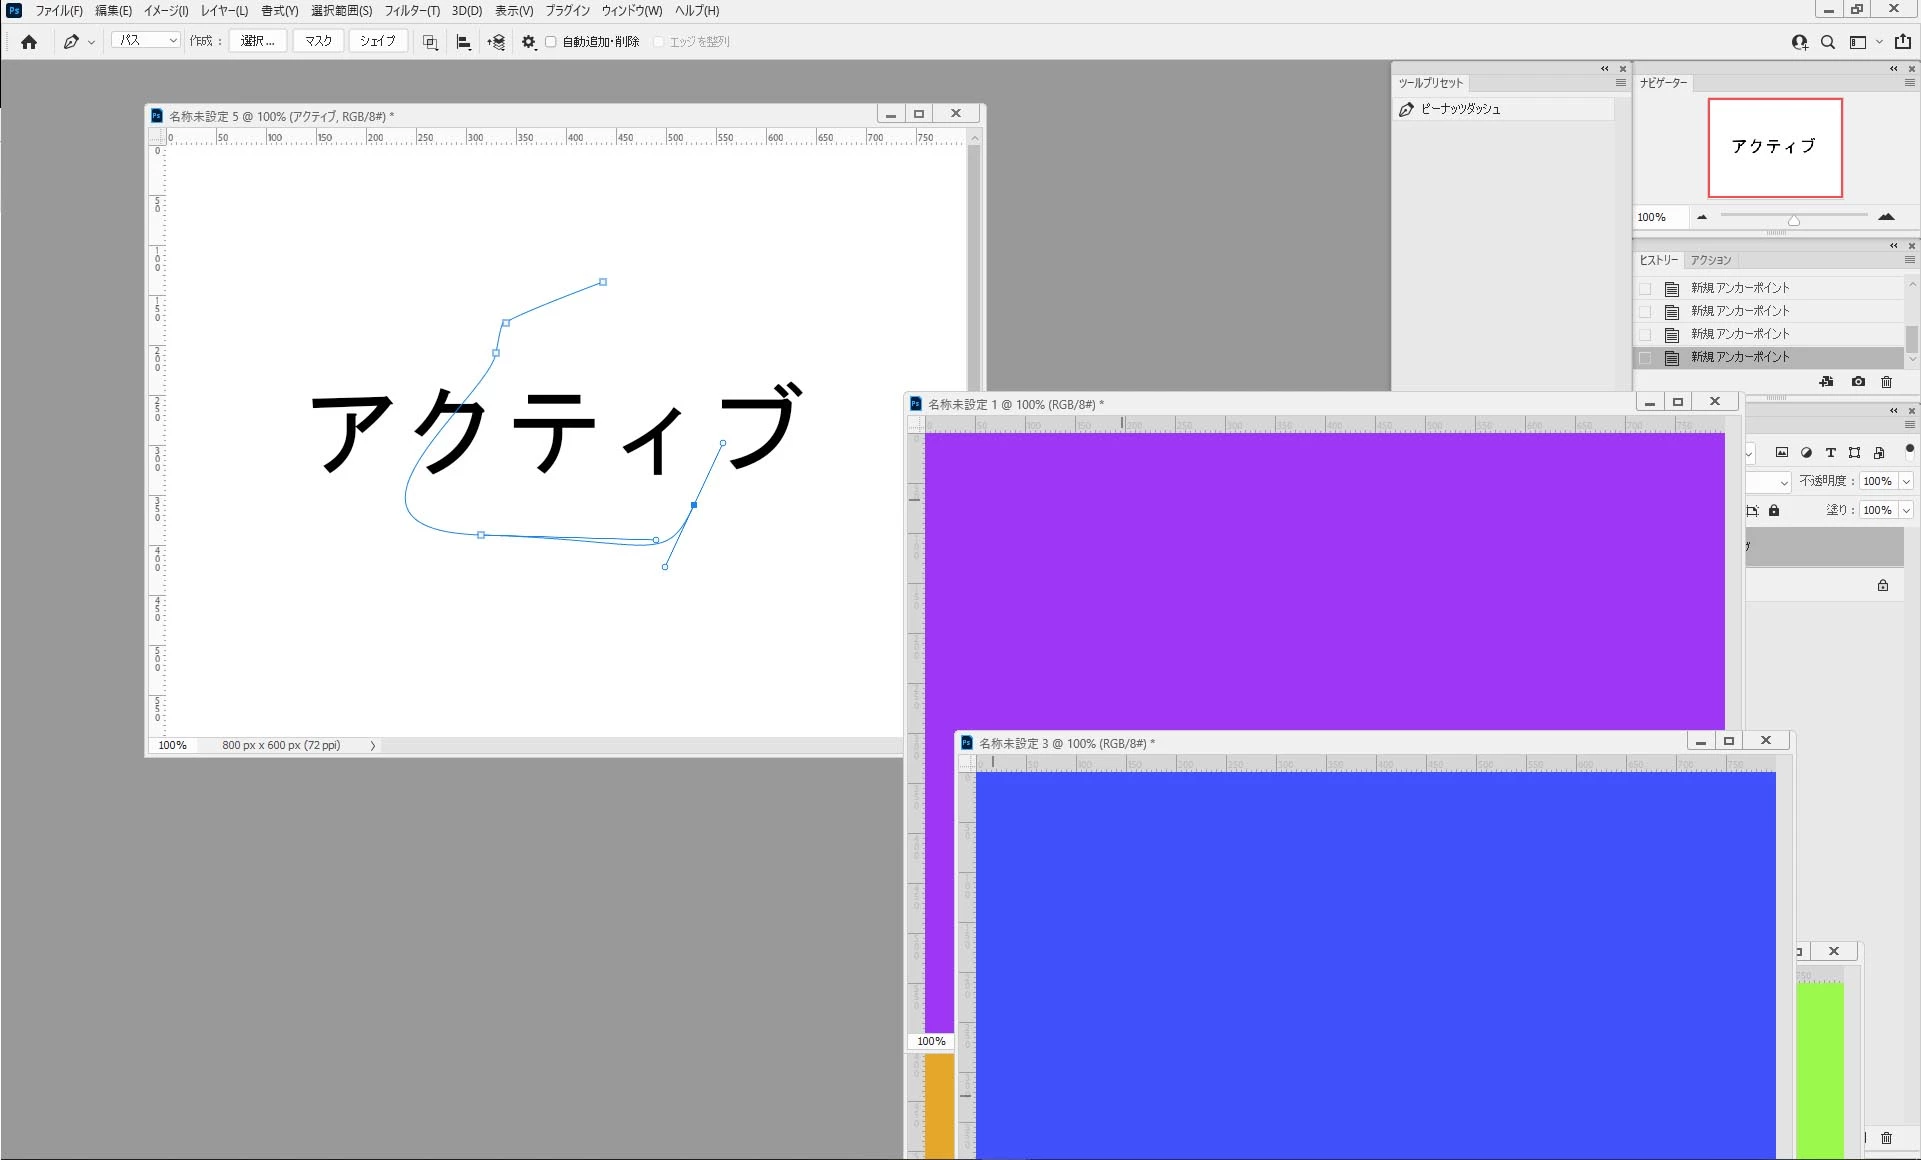Open パス mode dropdown in options bar
The height and width of the screenshot is (1160, 1921).
click(146, 41)
